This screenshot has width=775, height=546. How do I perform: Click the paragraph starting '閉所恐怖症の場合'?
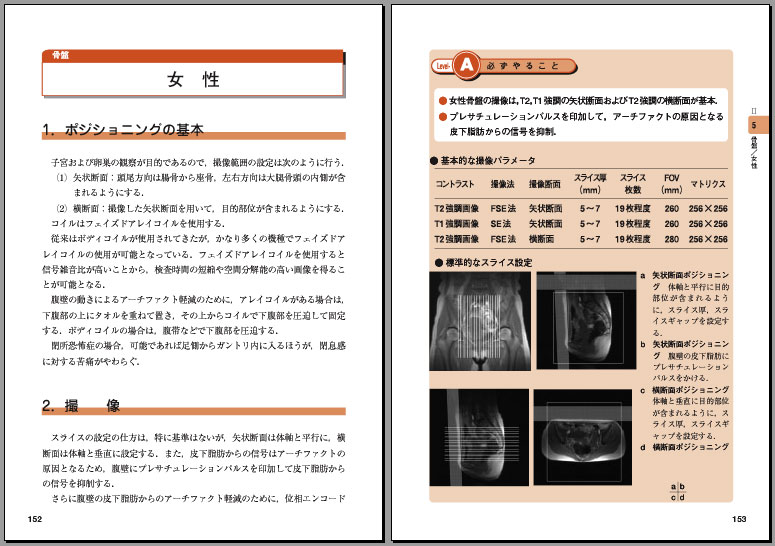click(x=194, y=353)
